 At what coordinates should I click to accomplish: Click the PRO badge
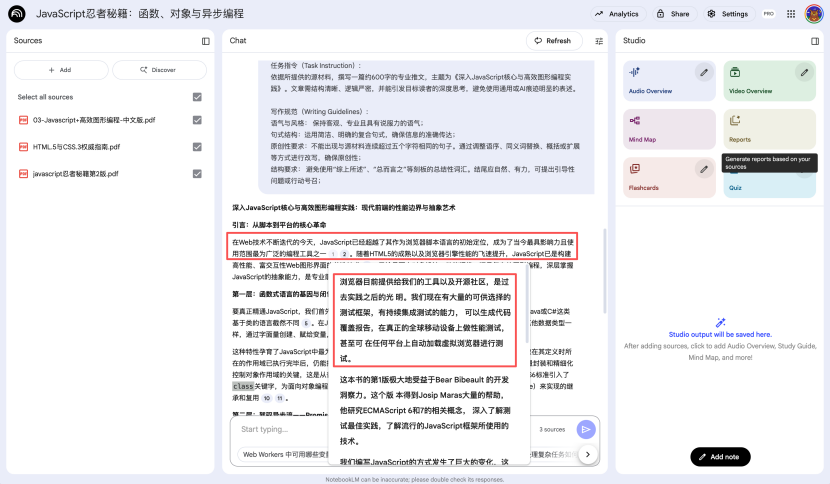click(x=769, y=14)
